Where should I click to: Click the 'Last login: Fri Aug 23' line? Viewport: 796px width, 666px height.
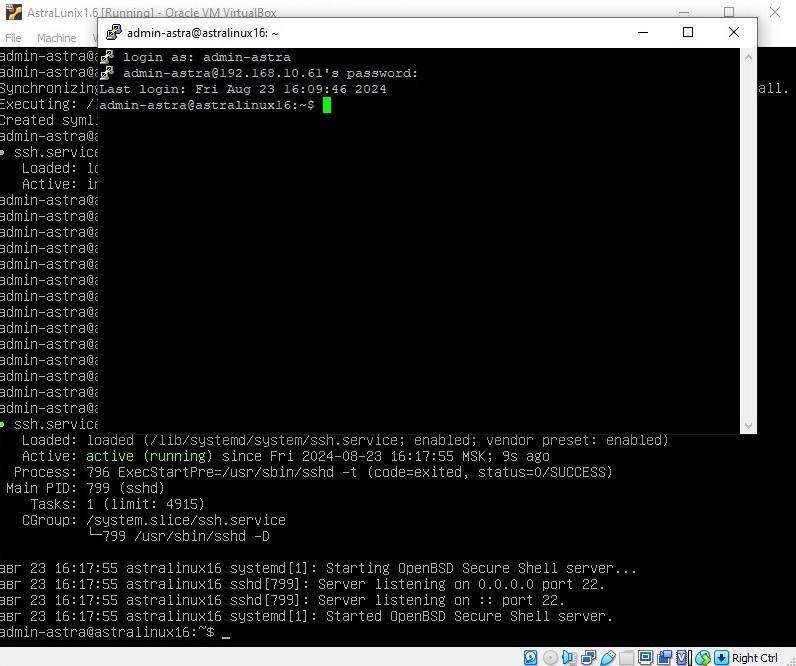(243, 89)
